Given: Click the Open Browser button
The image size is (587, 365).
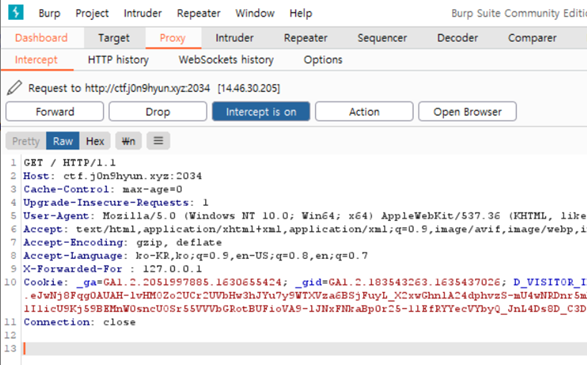Looking at the screenshot, I should (x=468, y=112).
